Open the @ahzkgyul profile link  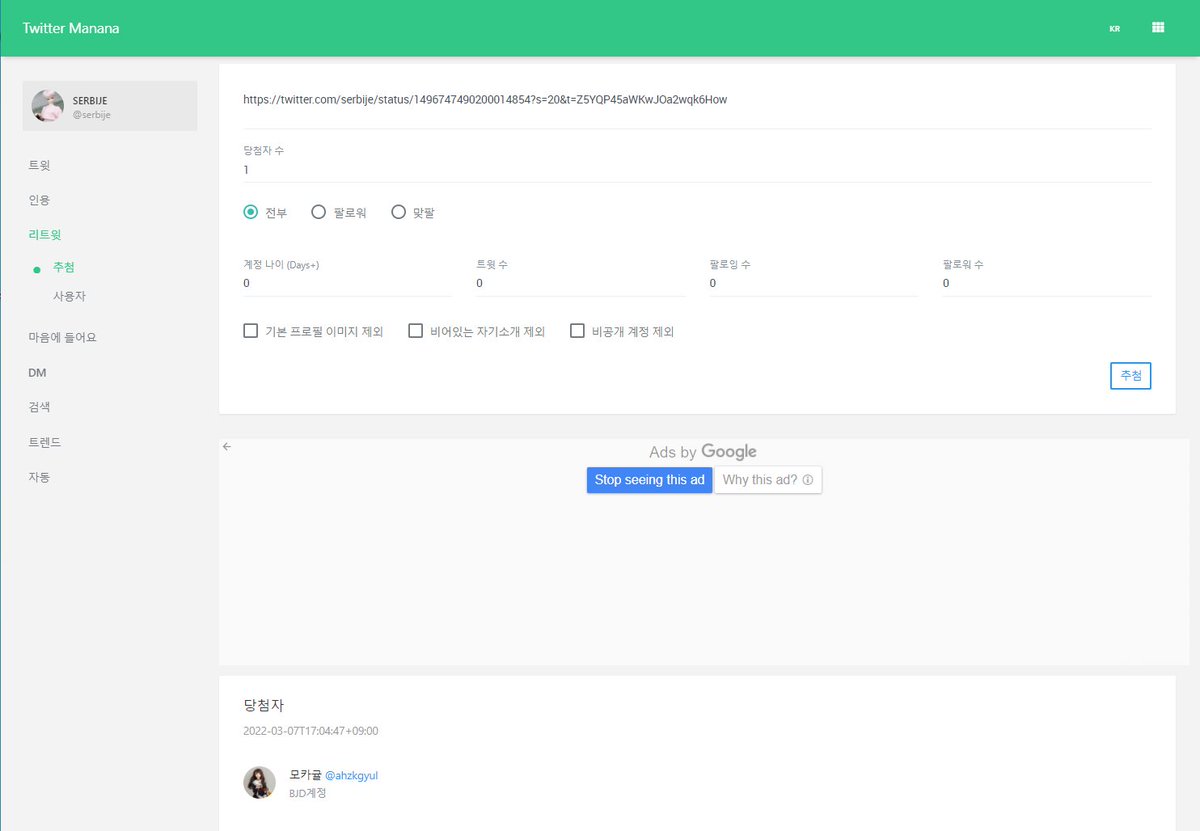[x=352, y=775]
